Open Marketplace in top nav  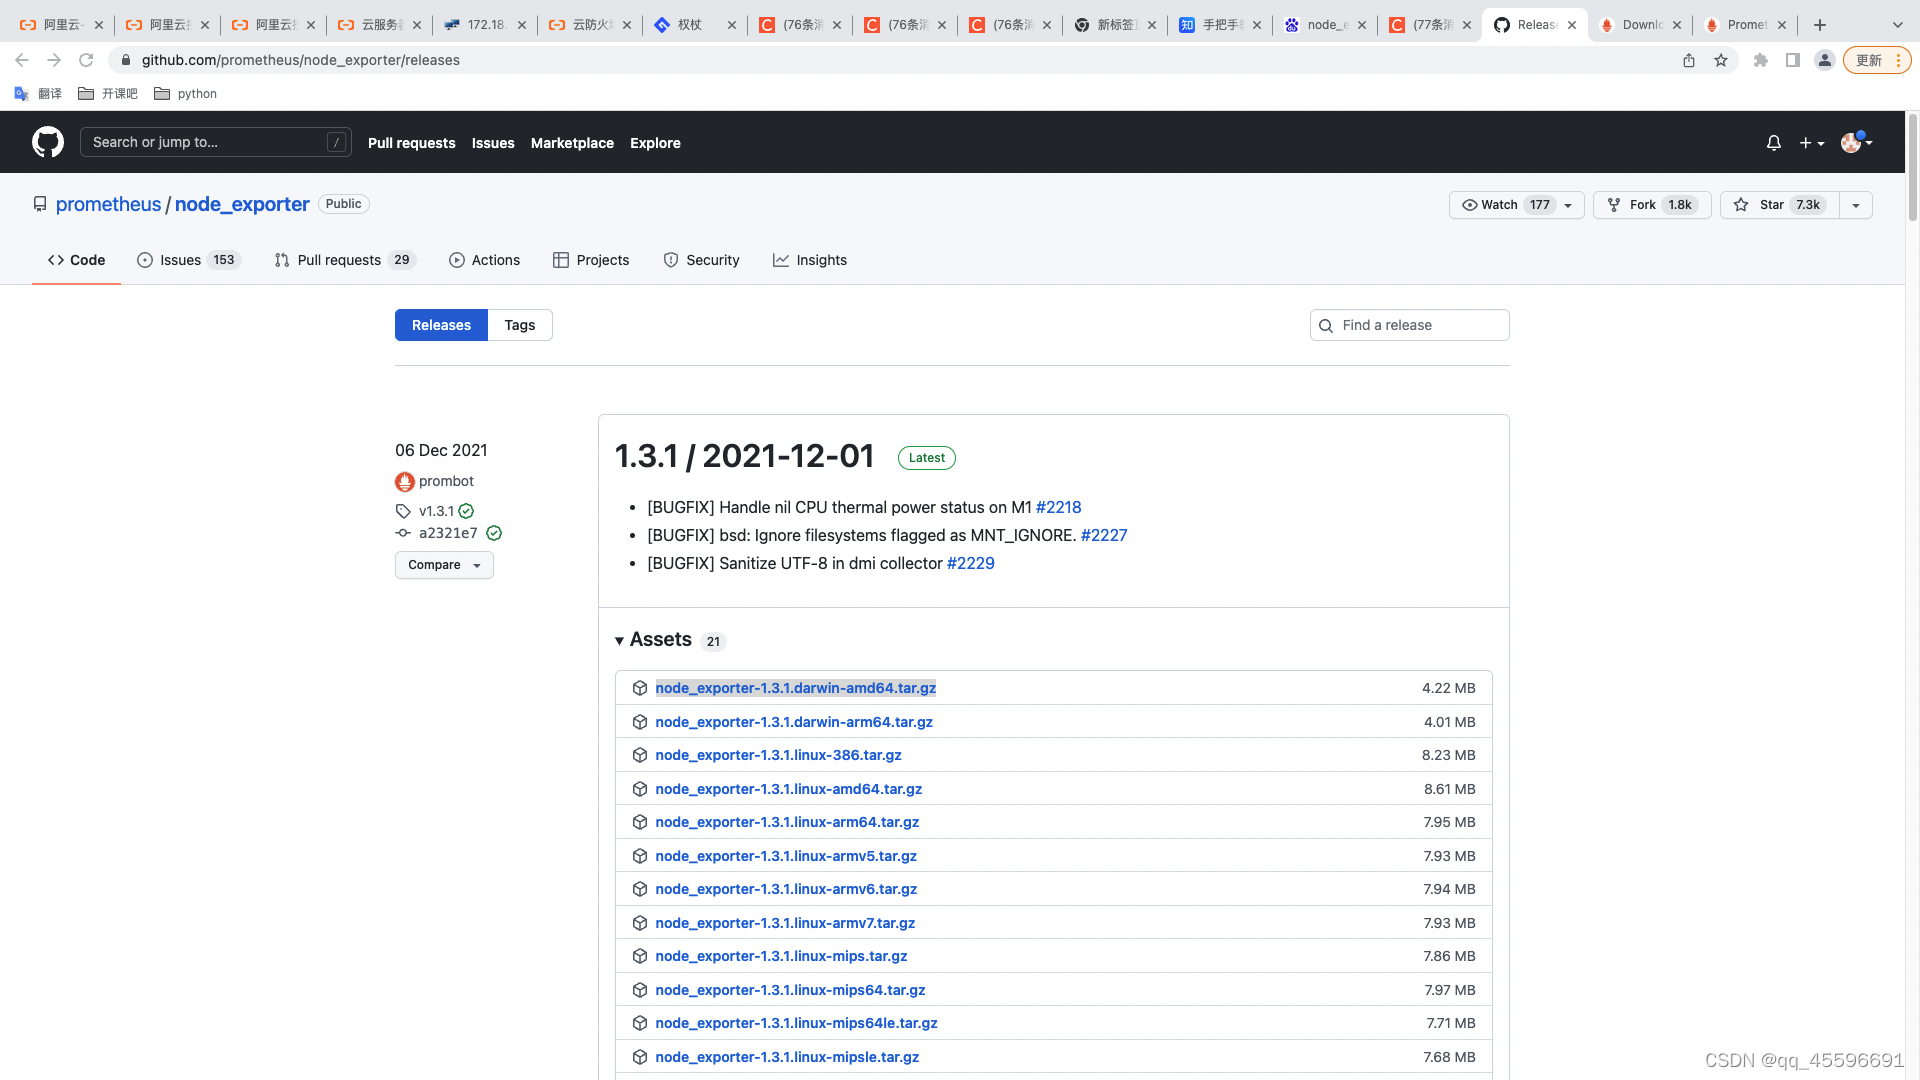572,143
